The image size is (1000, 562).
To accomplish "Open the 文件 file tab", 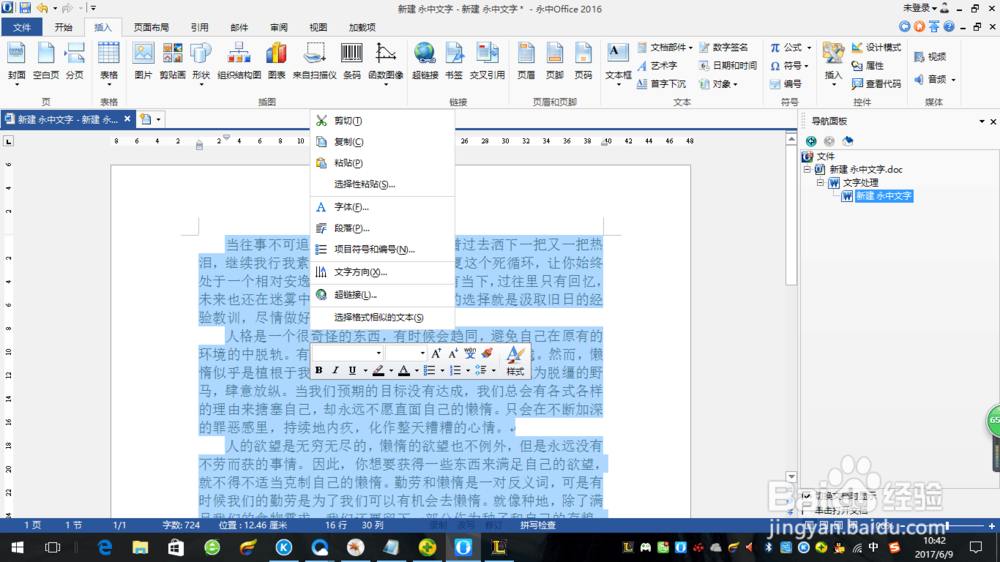I will click(x=22, y=27).
